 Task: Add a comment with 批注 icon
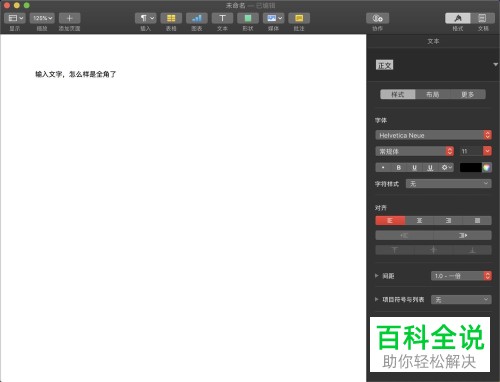click(x=299, y=18)
